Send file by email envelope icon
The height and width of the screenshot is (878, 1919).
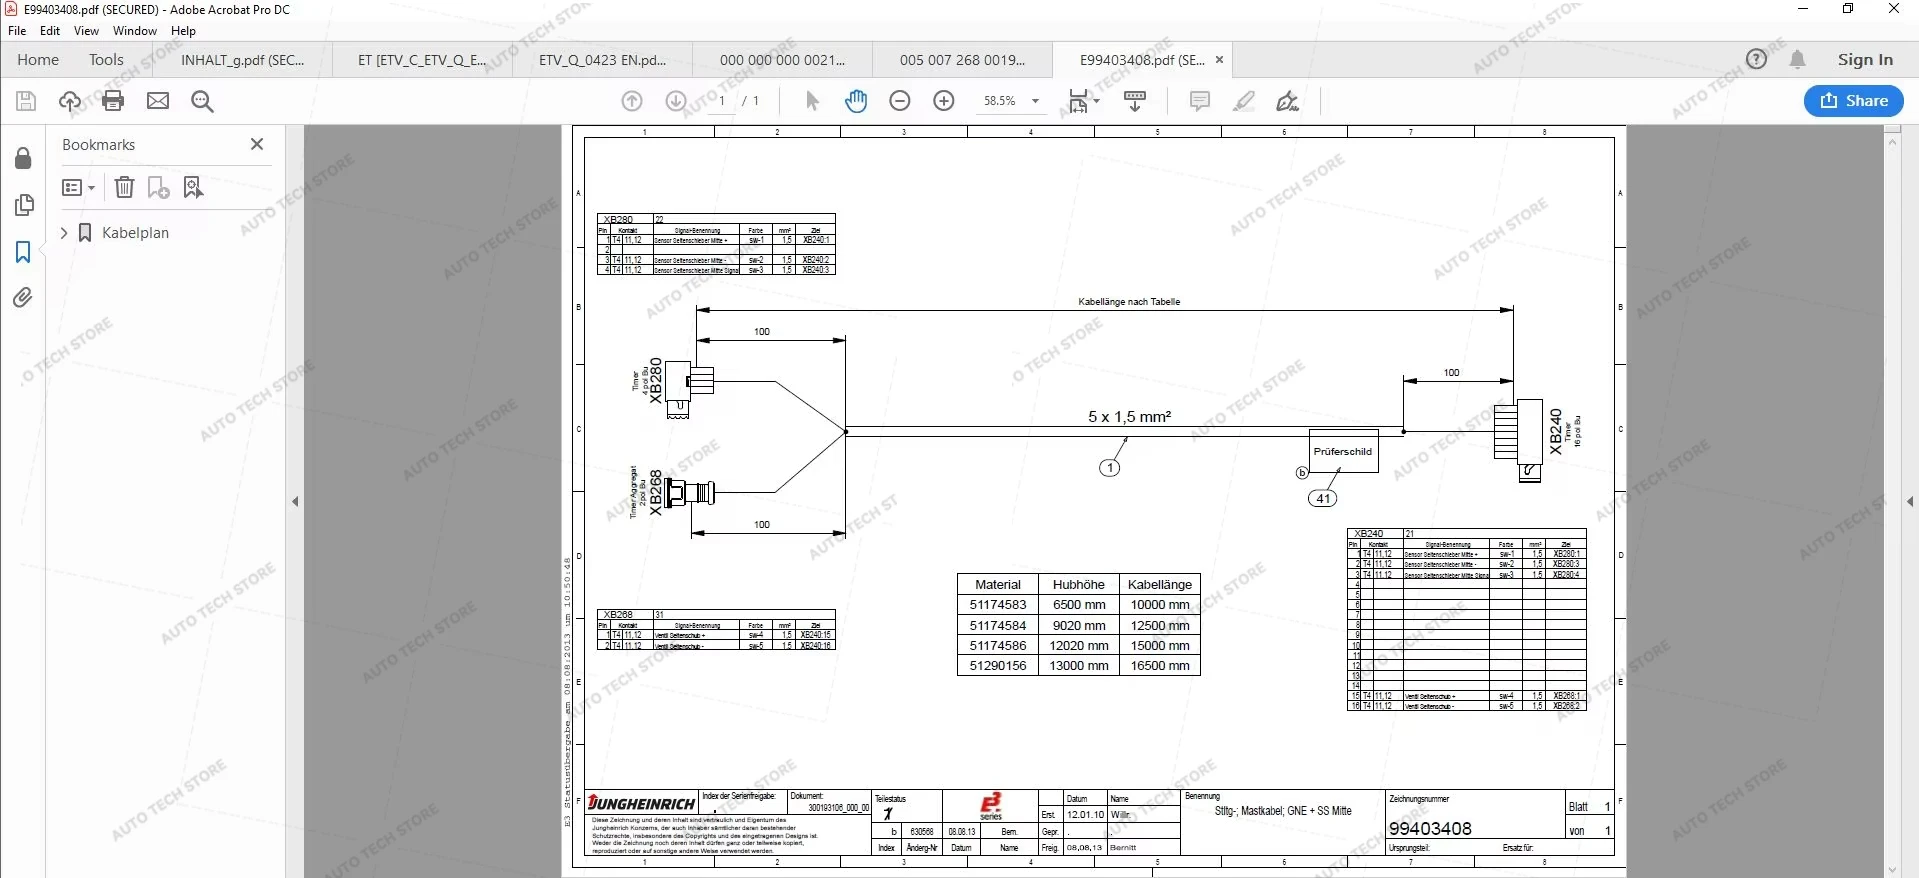click(158, 101)
